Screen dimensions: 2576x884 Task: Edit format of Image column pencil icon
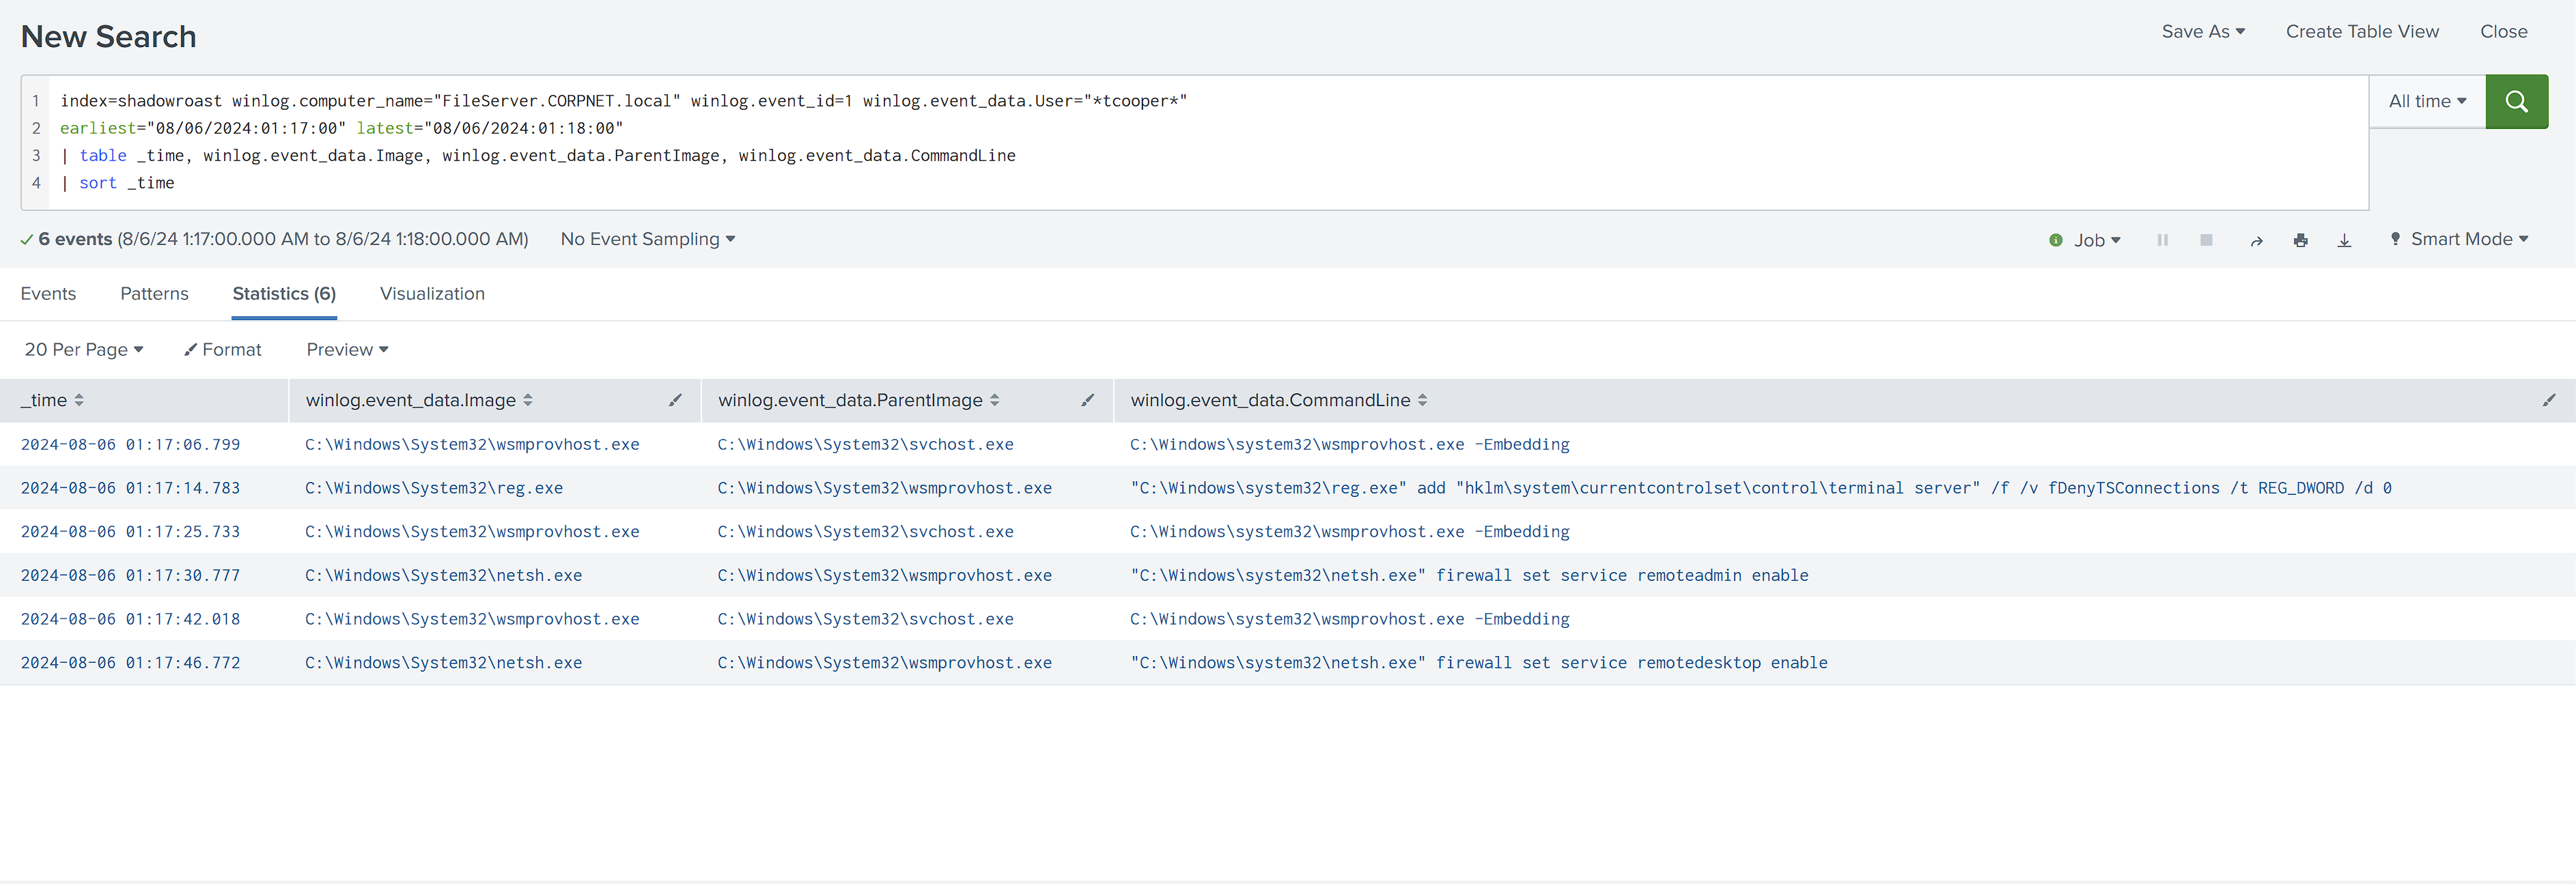coord(676,400)
